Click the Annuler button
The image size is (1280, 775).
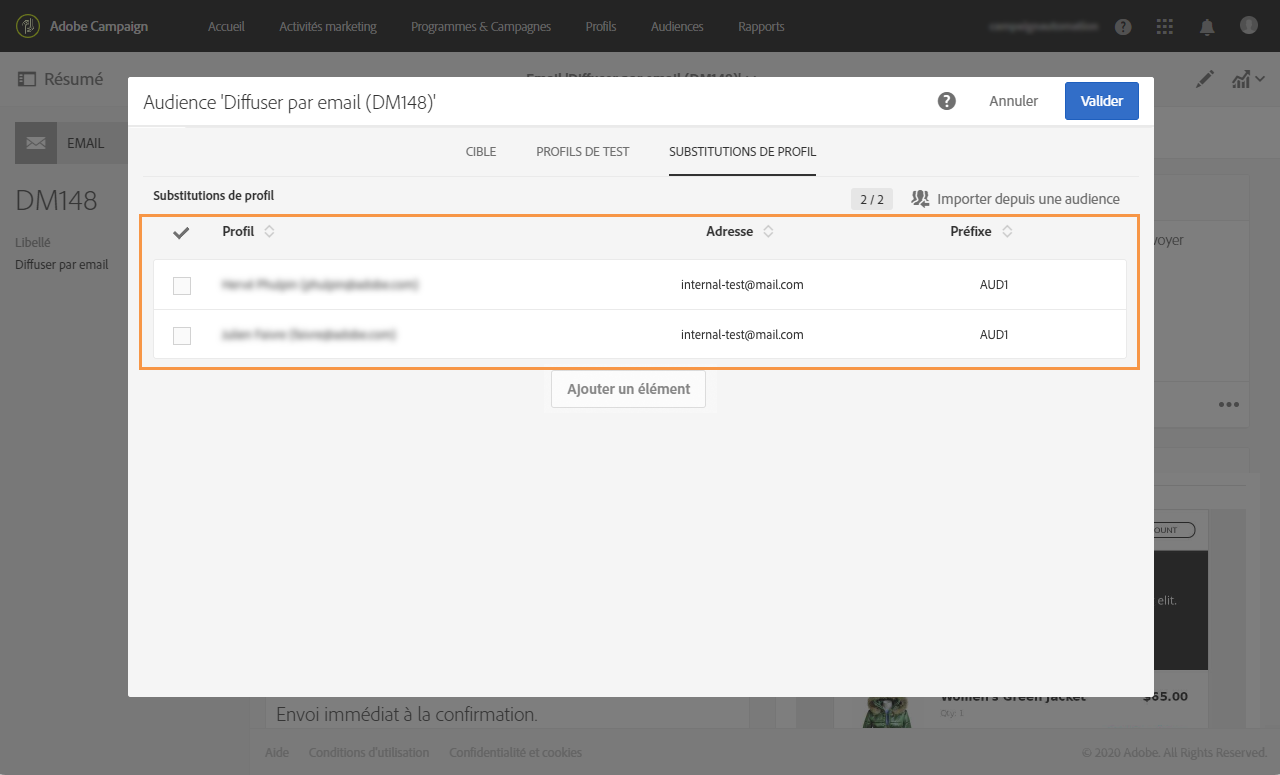pyautogui.click(x=1014, y=101)
